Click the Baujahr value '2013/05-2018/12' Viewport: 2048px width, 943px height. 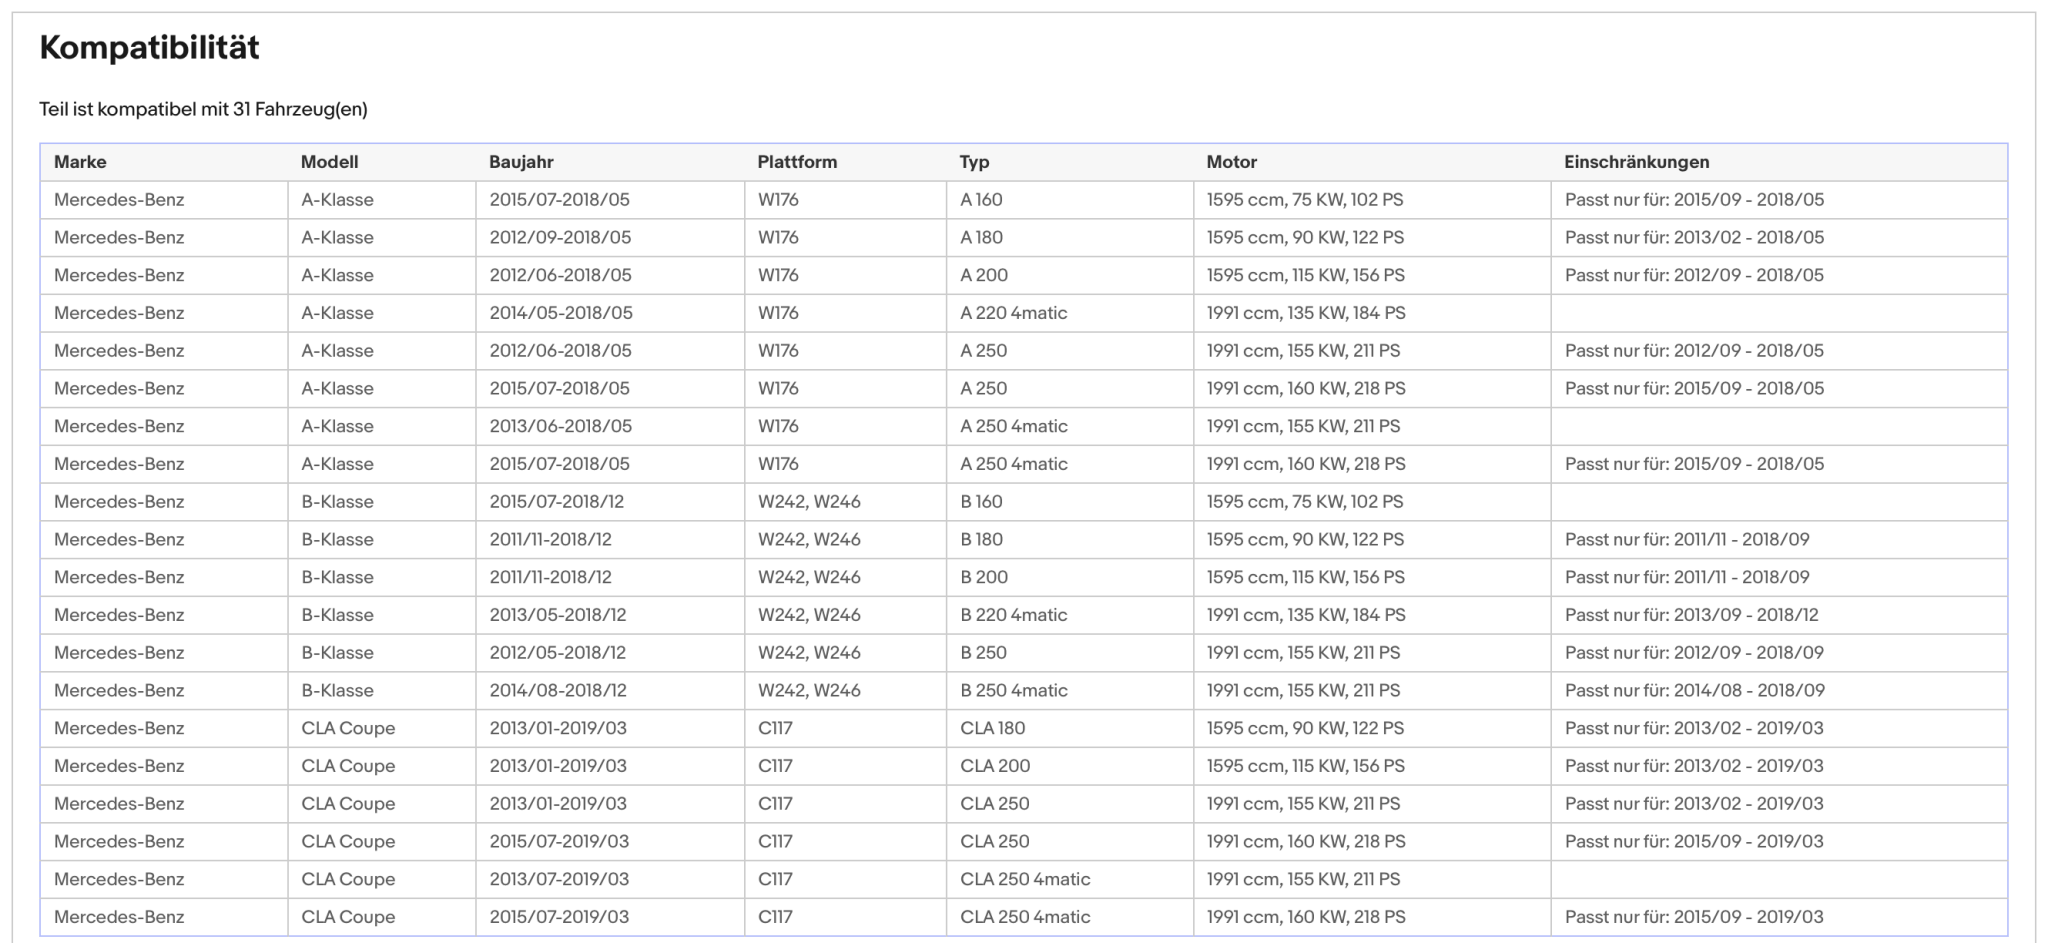[558, 615]
